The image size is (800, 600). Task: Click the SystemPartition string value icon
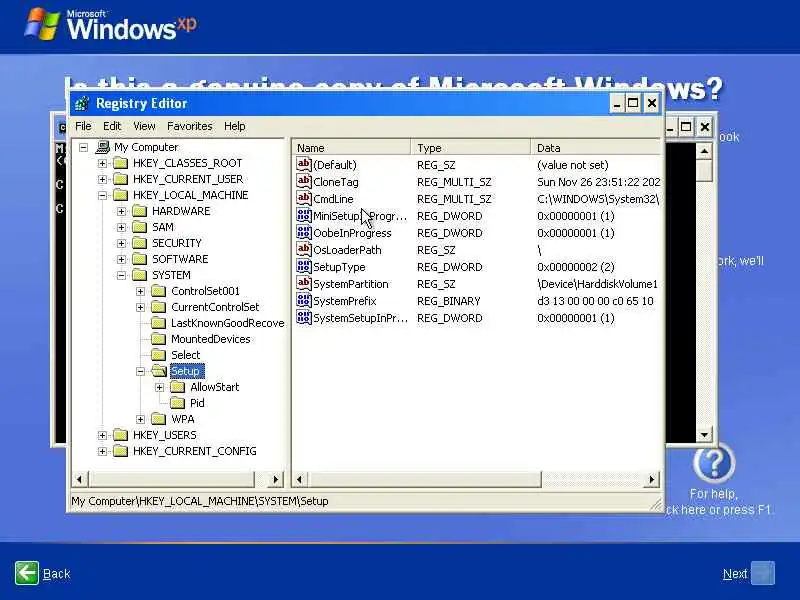304,283
